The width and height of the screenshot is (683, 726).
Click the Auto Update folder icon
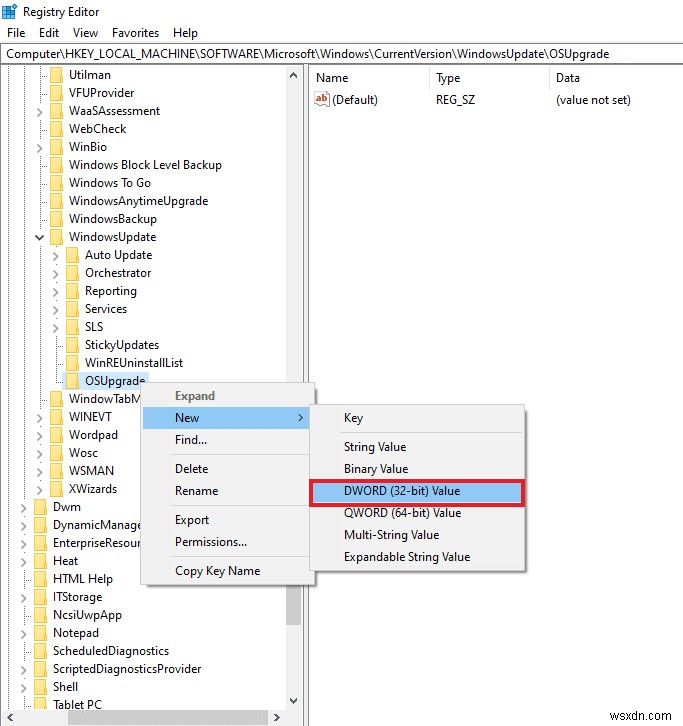click(x=72, y=255)
